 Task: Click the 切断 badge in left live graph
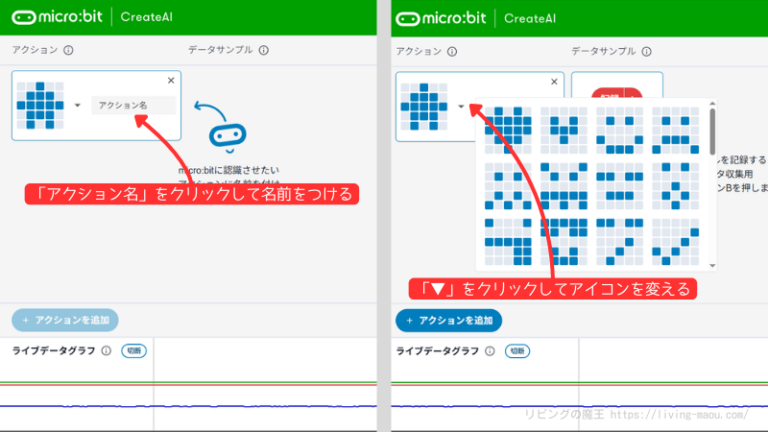point(133,351)
